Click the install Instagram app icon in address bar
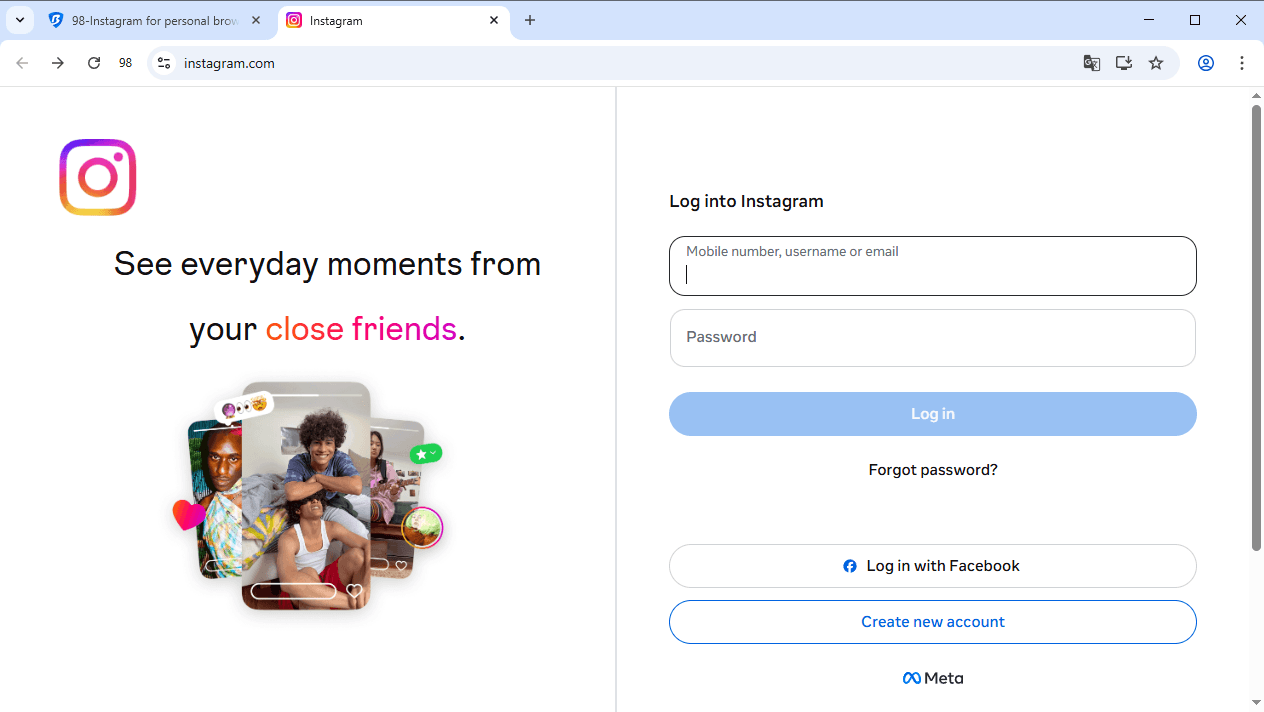Screen dimensions: 1264x712 [x=1123, y=62]
